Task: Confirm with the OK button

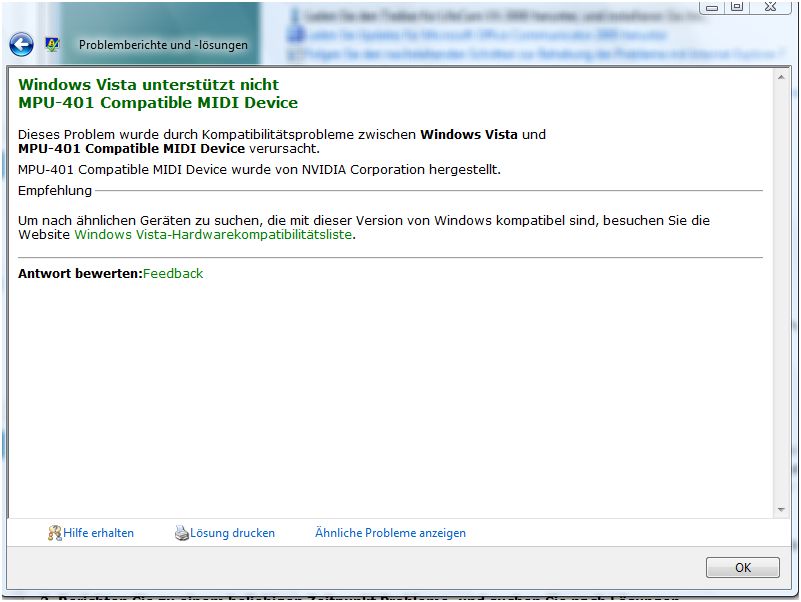Action: (743, 567)
